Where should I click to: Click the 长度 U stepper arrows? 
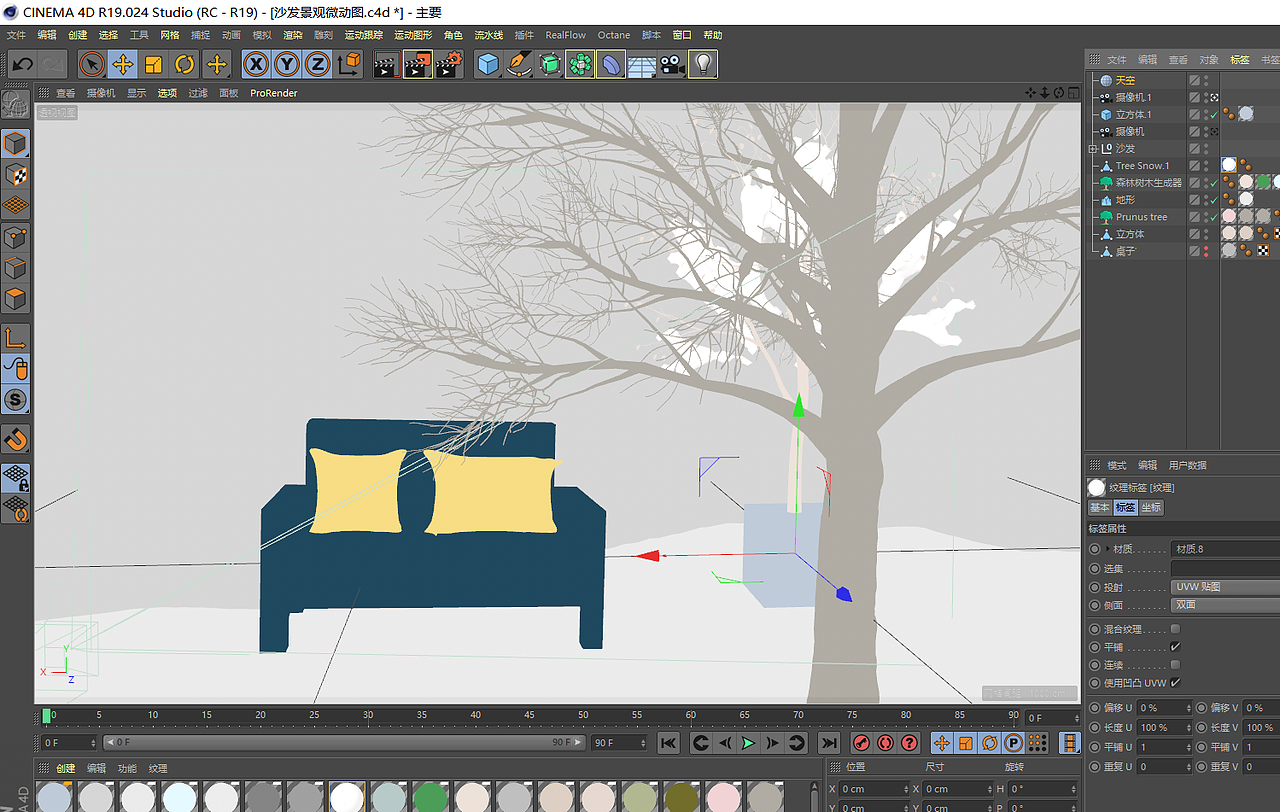(1187, 727)
